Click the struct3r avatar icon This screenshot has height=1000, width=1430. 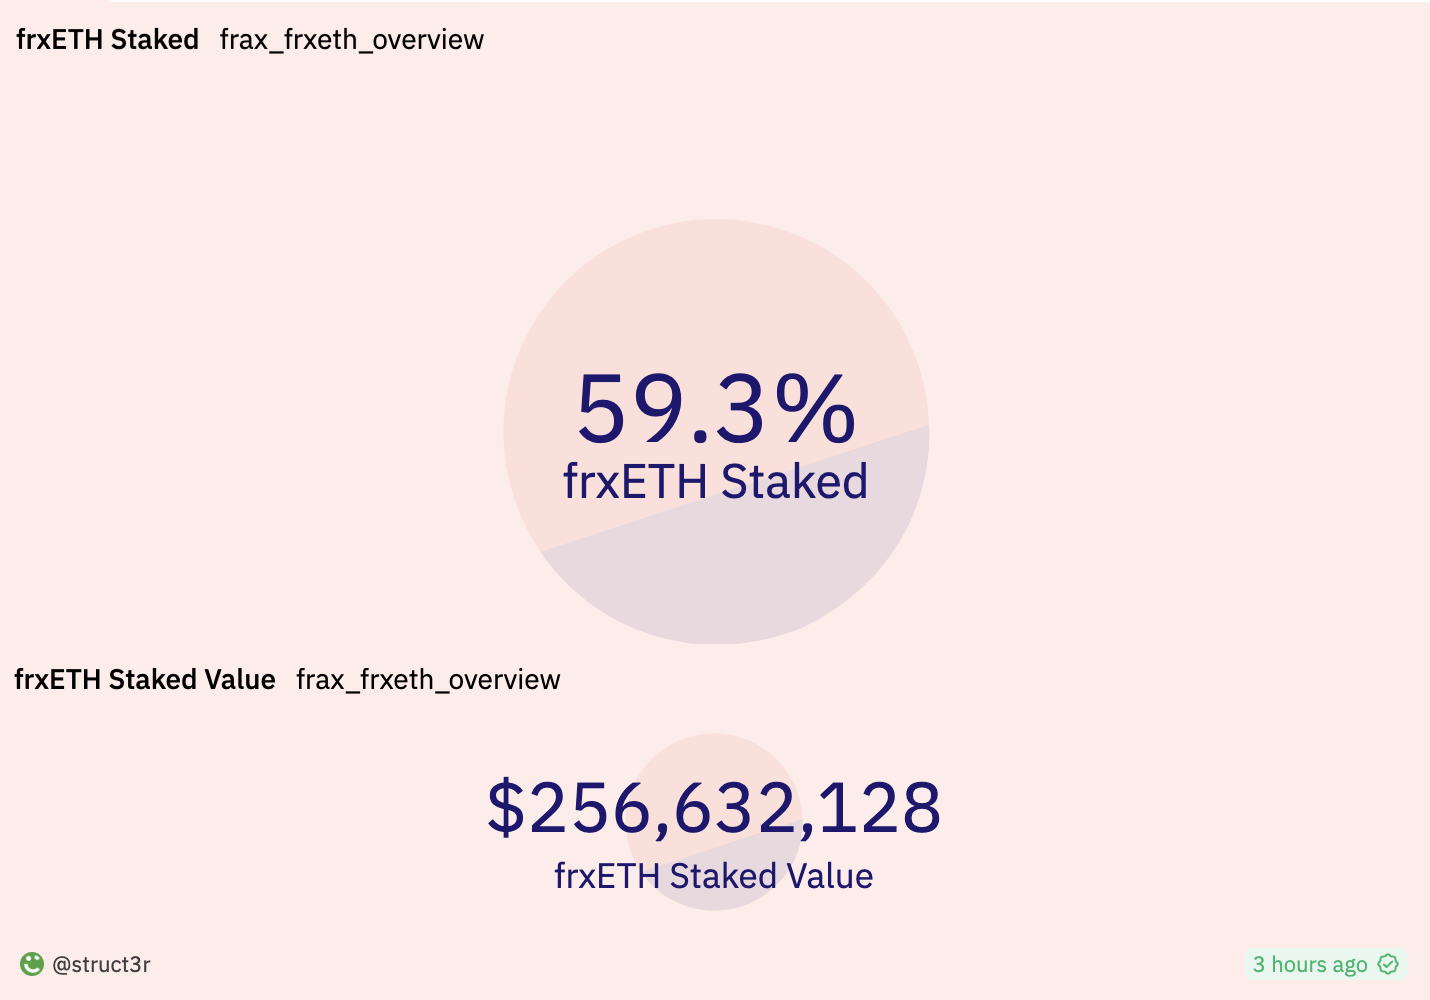tap(32, 964)
